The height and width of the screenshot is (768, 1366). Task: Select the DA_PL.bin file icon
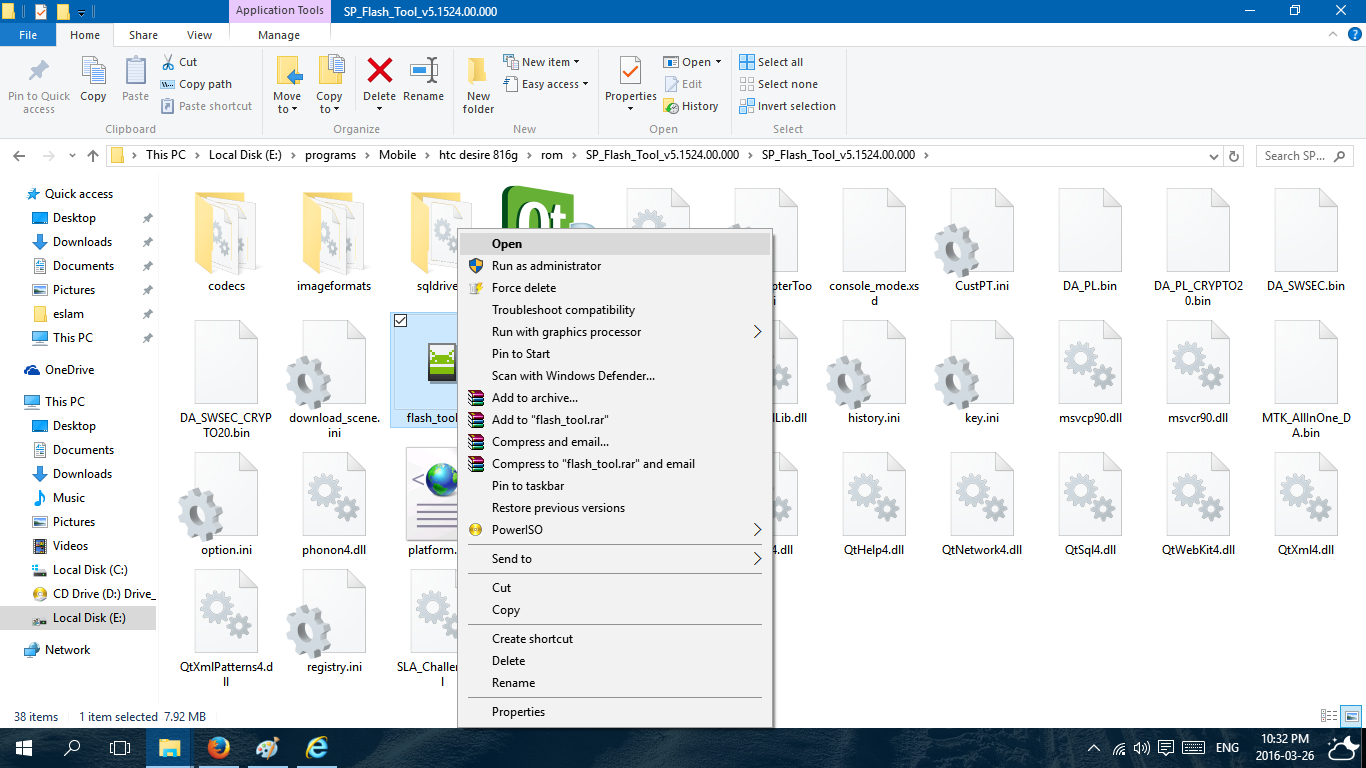coord(1089,232)
